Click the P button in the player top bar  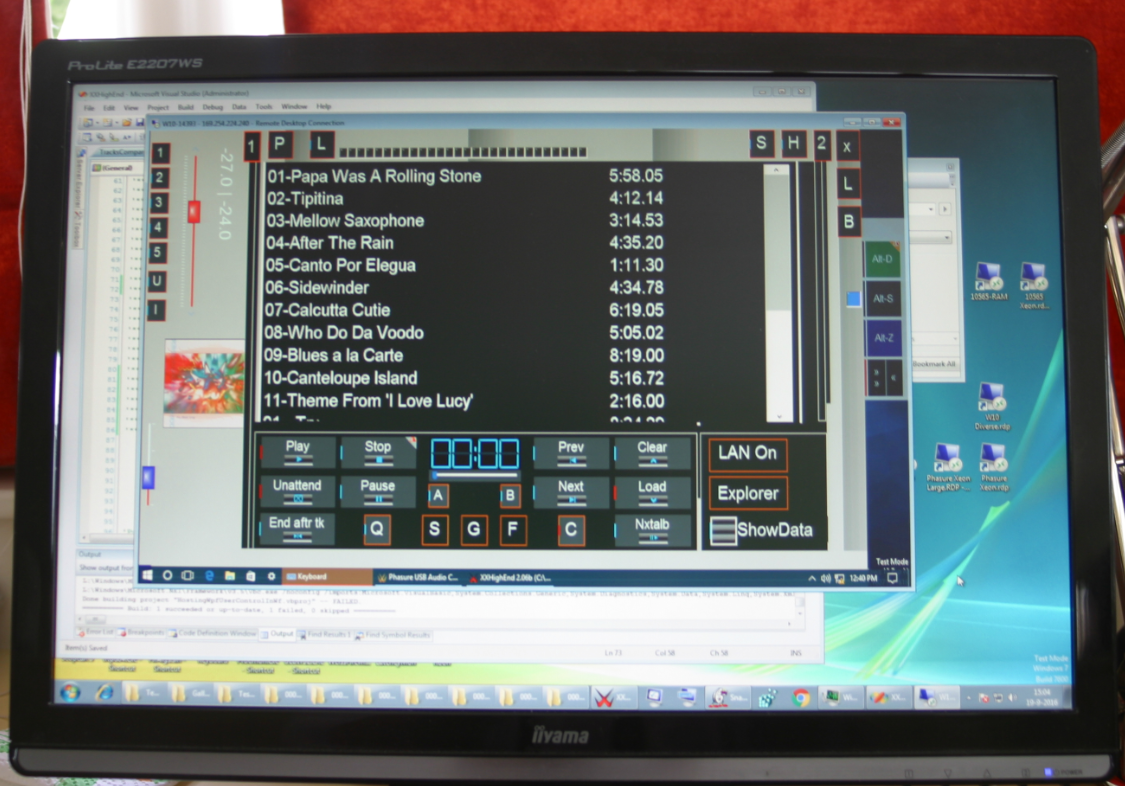coord(280,145)
